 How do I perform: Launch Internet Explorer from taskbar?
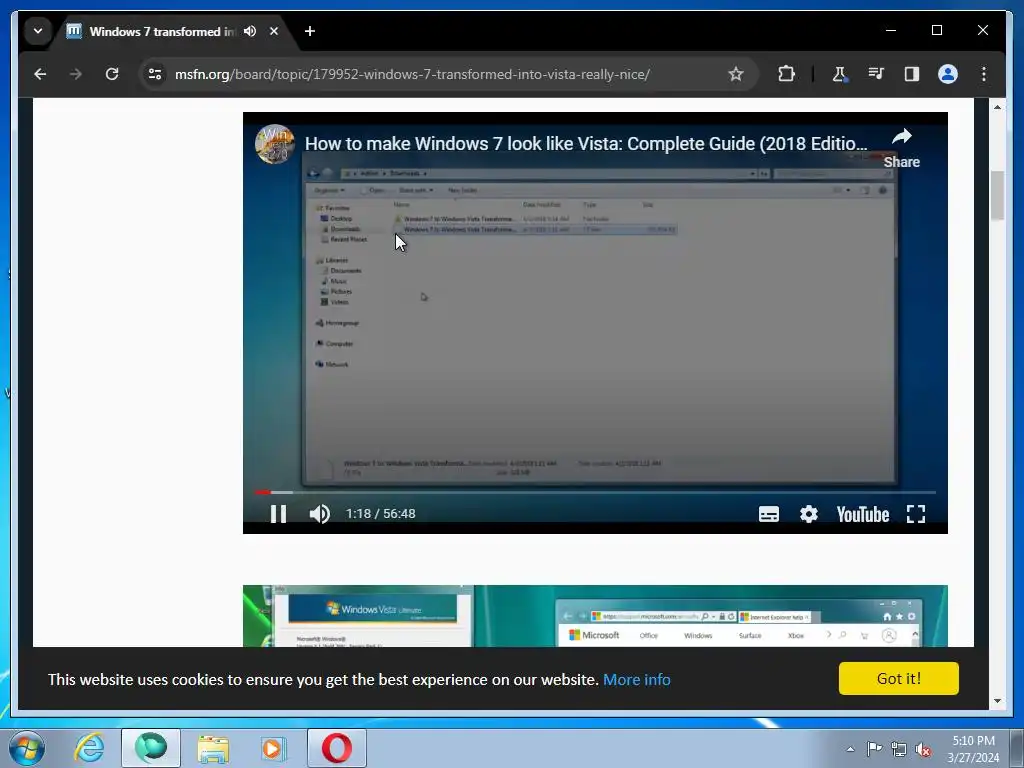tap(89, 748)
